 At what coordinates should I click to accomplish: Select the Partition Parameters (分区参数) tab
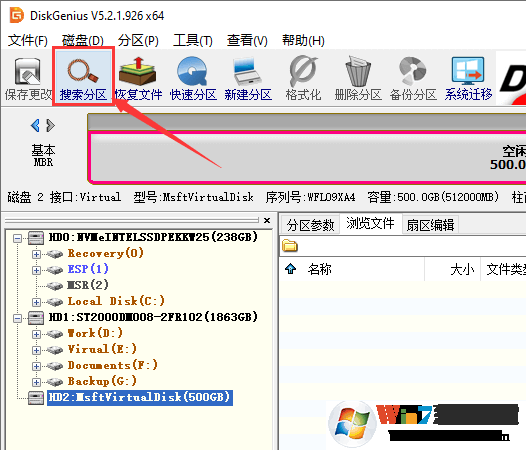point(311,225)
